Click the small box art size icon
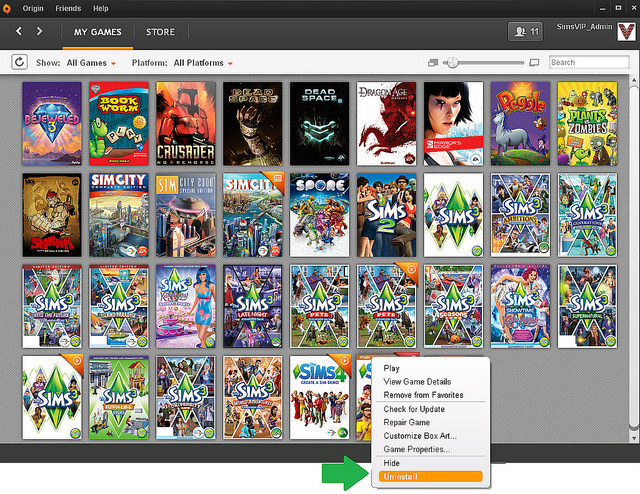This screenshot has height=494, width=640. [433, 62]
